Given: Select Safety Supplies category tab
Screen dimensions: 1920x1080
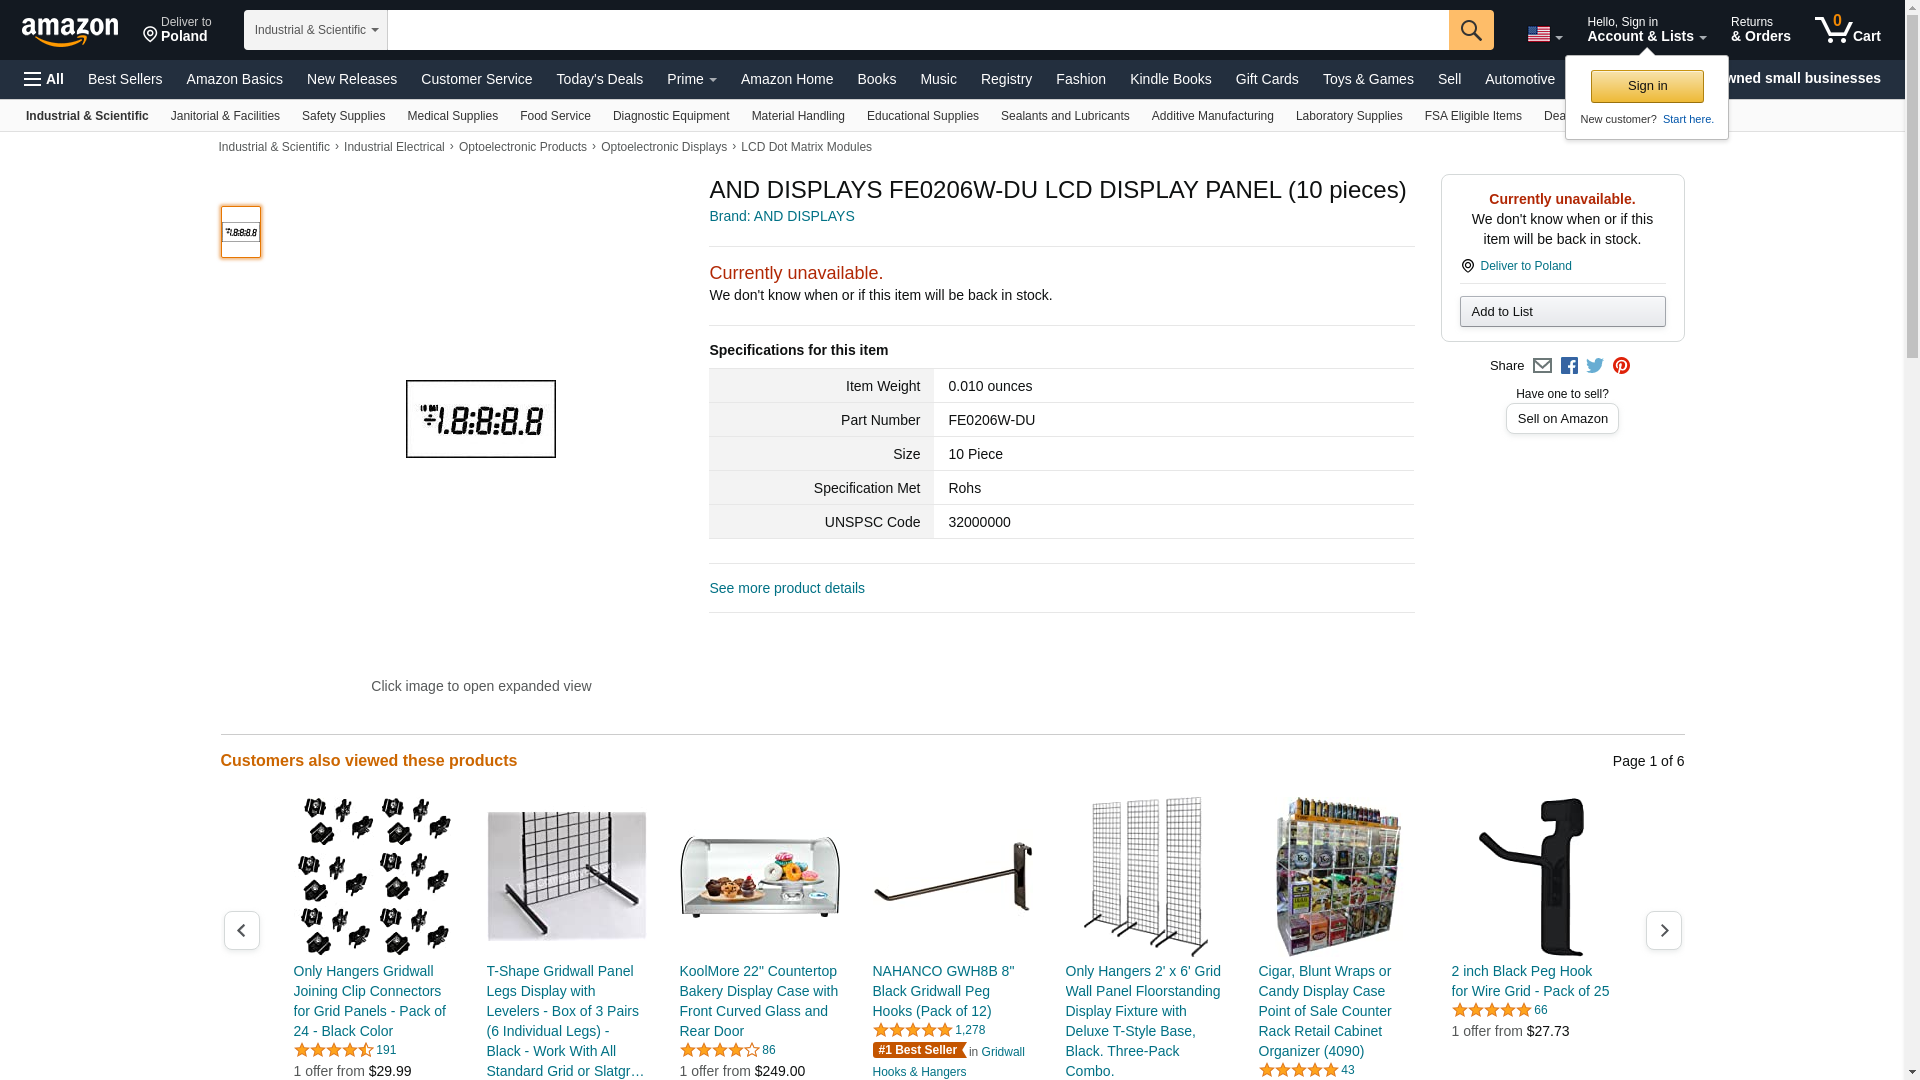Looking at the screenshot, I should pos(343,116).
